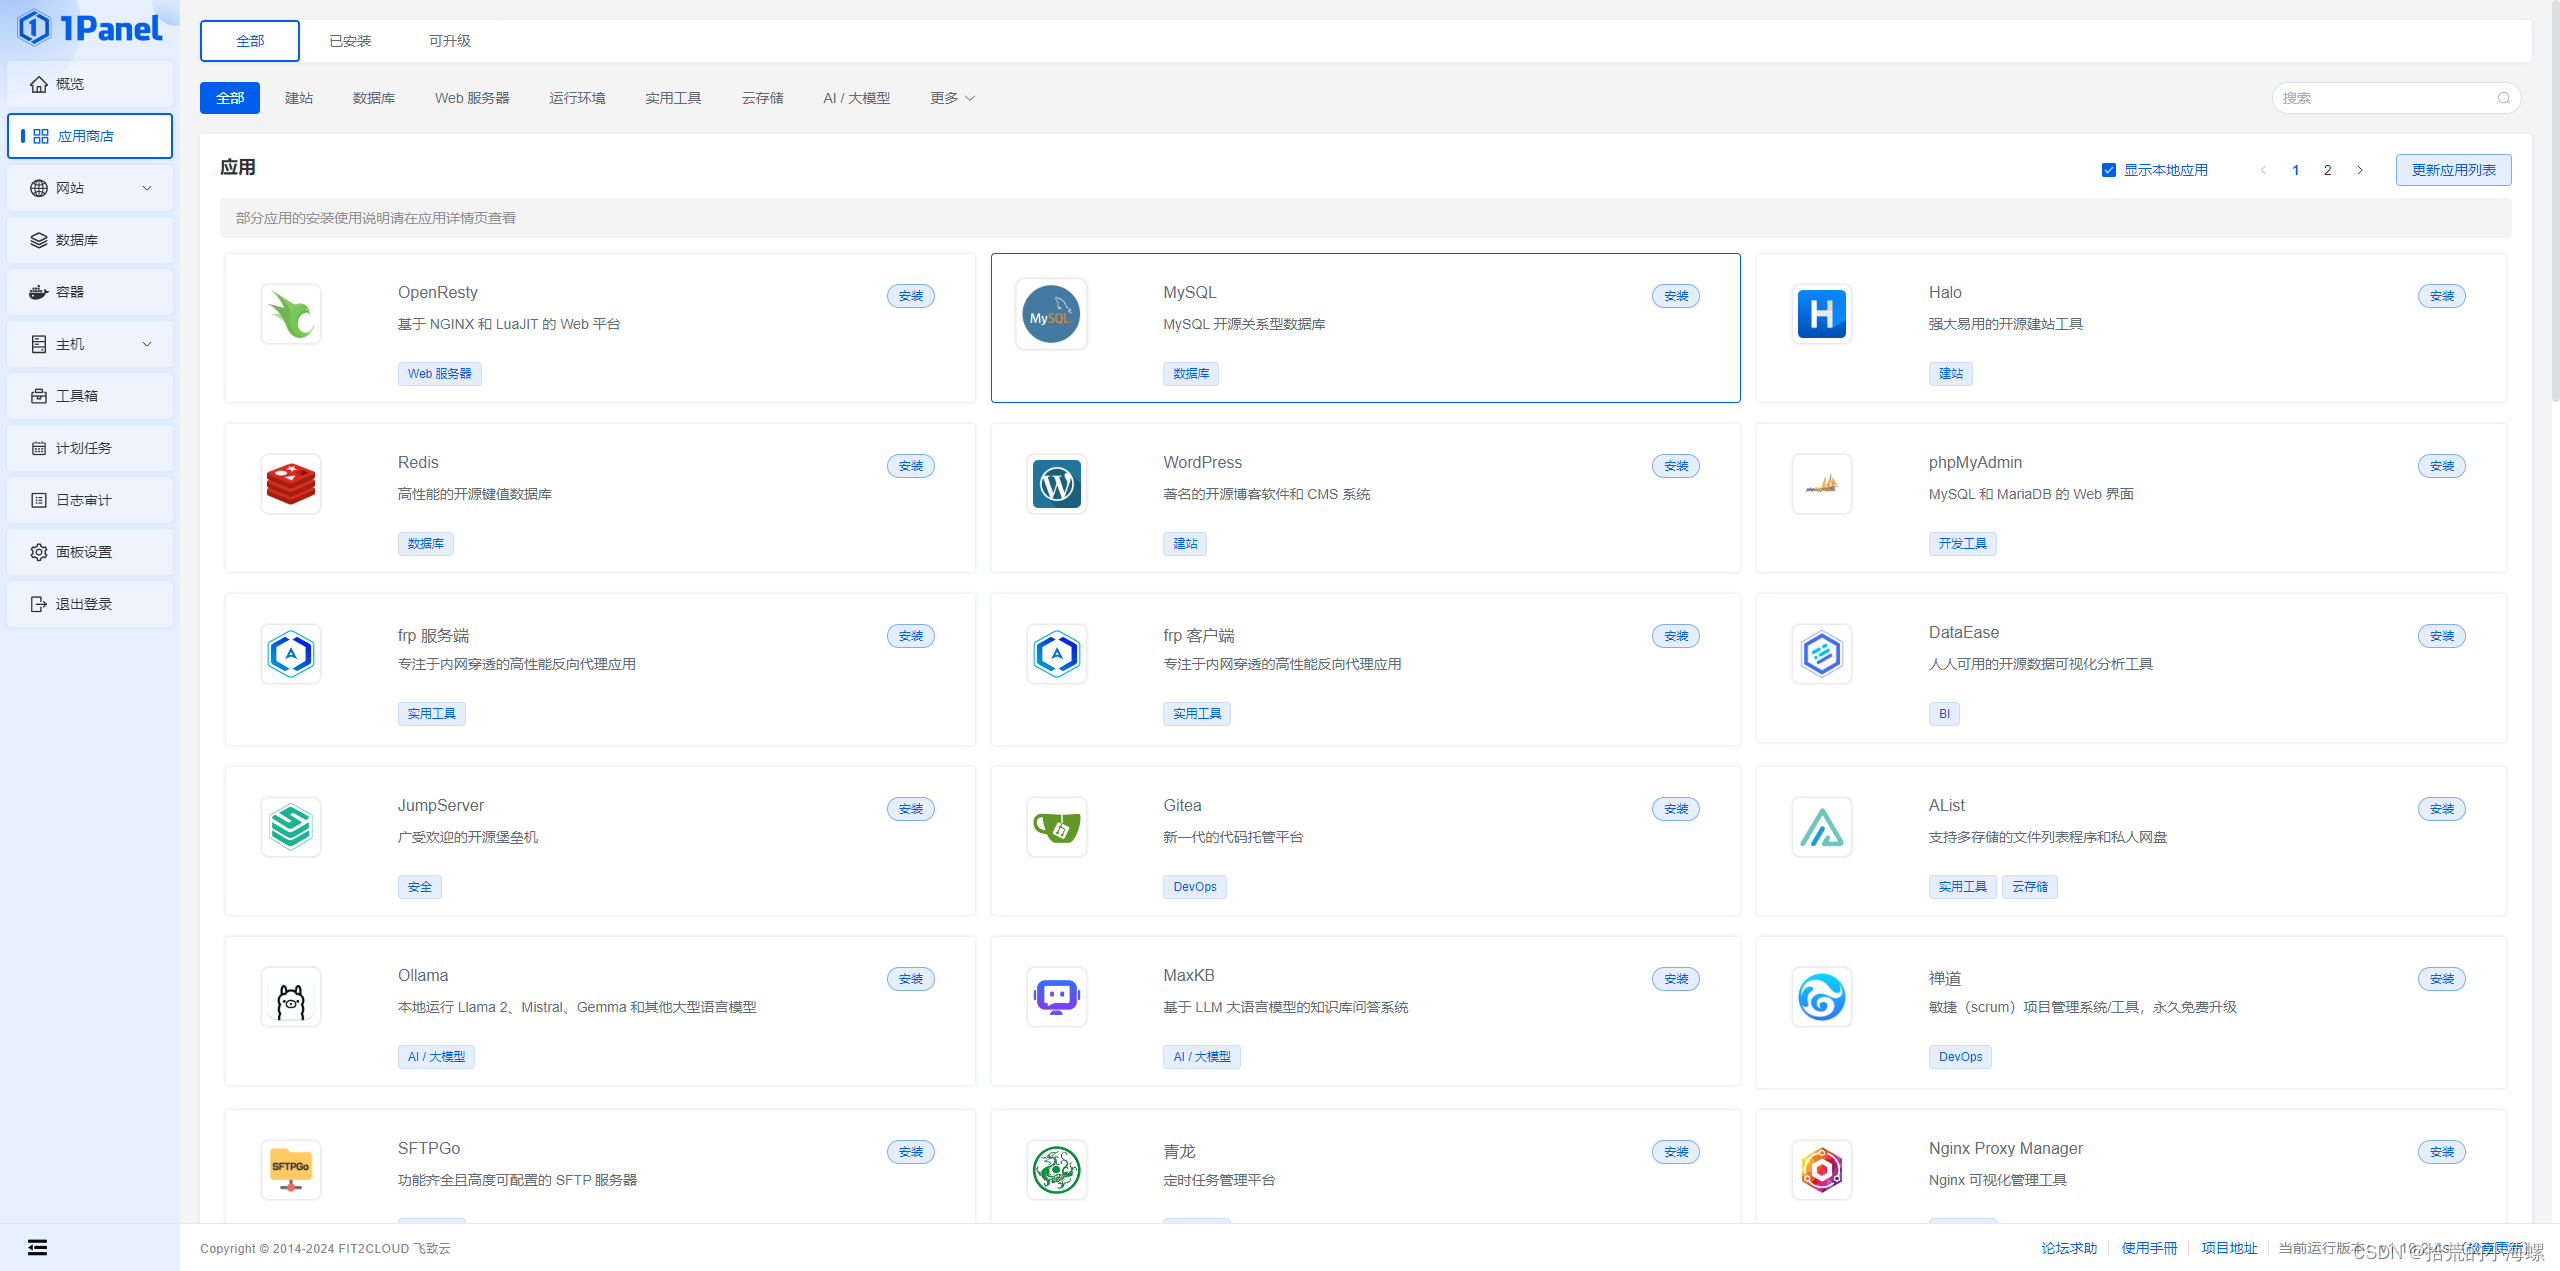Open the Gitea app icon
The image size is (2560, 1271).
[x=1057, y=827]
